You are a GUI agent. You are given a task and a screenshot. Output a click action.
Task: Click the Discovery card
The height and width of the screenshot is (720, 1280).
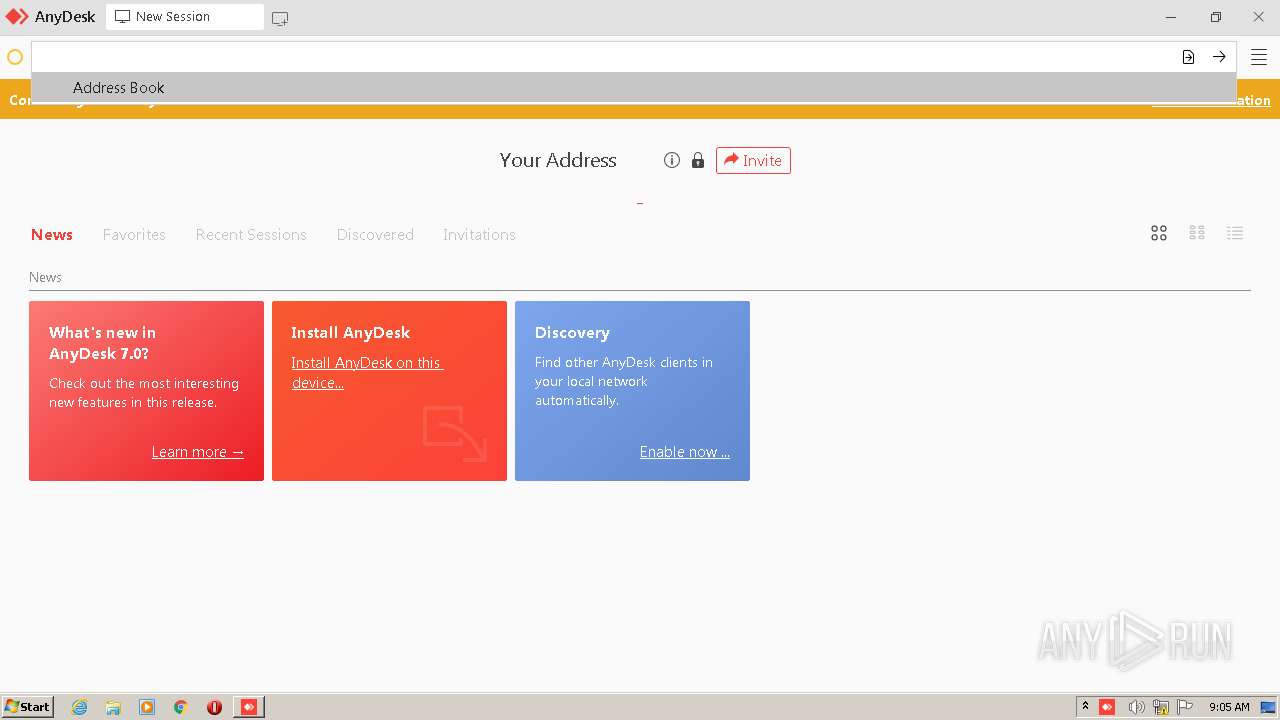tap(632, 391)
